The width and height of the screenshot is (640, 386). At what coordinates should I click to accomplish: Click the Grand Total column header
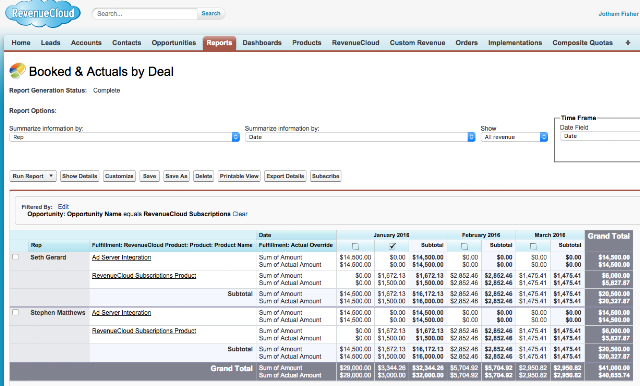coord(609,236)
